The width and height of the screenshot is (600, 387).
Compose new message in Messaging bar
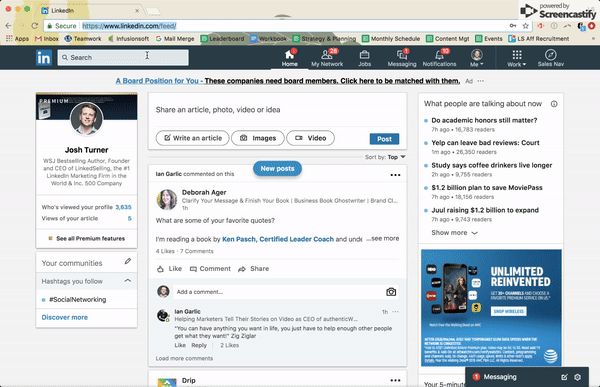pos(564,377)
